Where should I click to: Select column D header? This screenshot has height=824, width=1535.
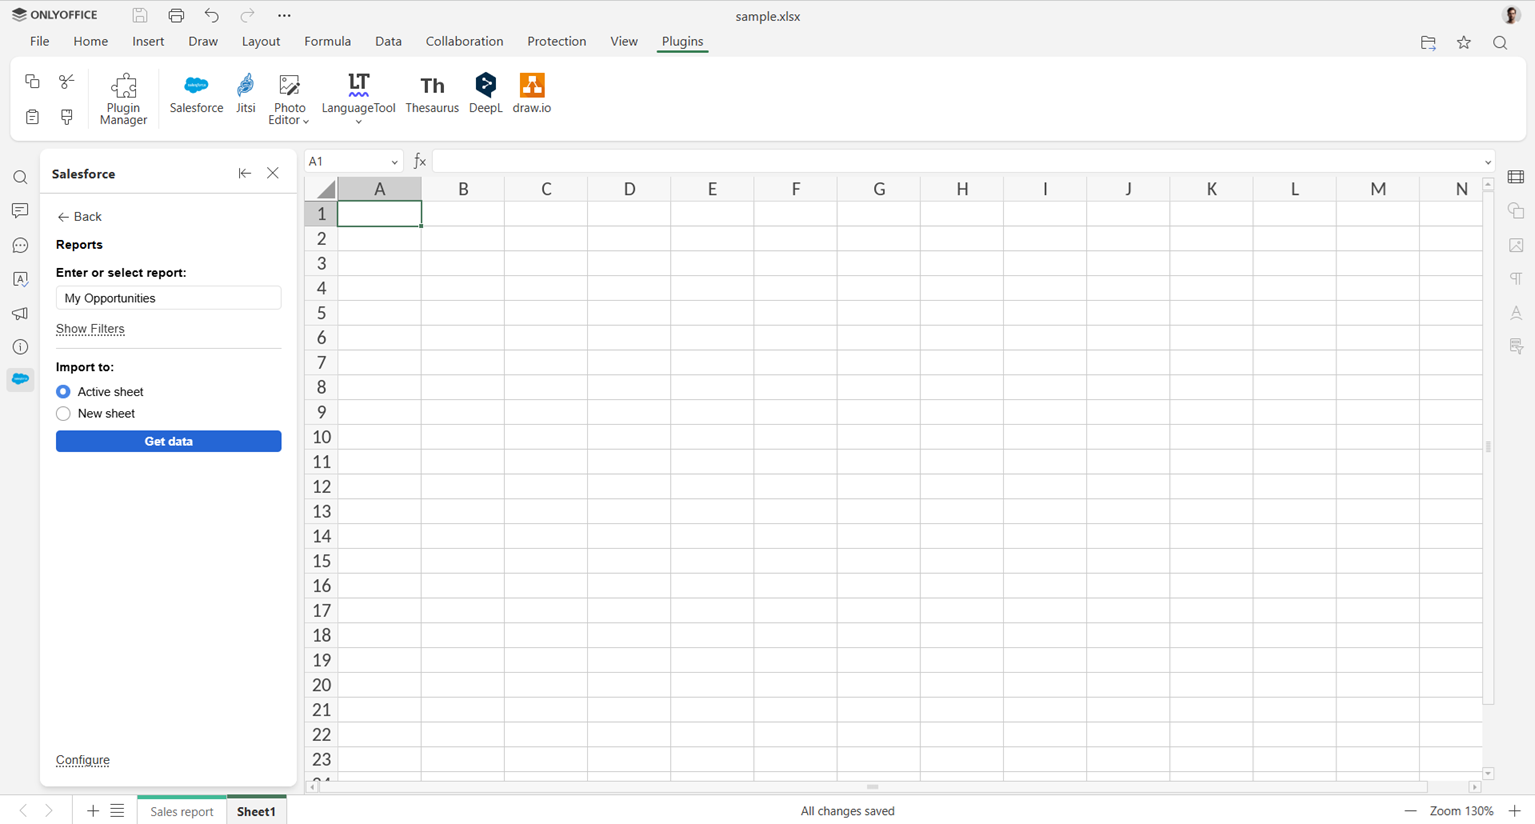coord(629,188)
